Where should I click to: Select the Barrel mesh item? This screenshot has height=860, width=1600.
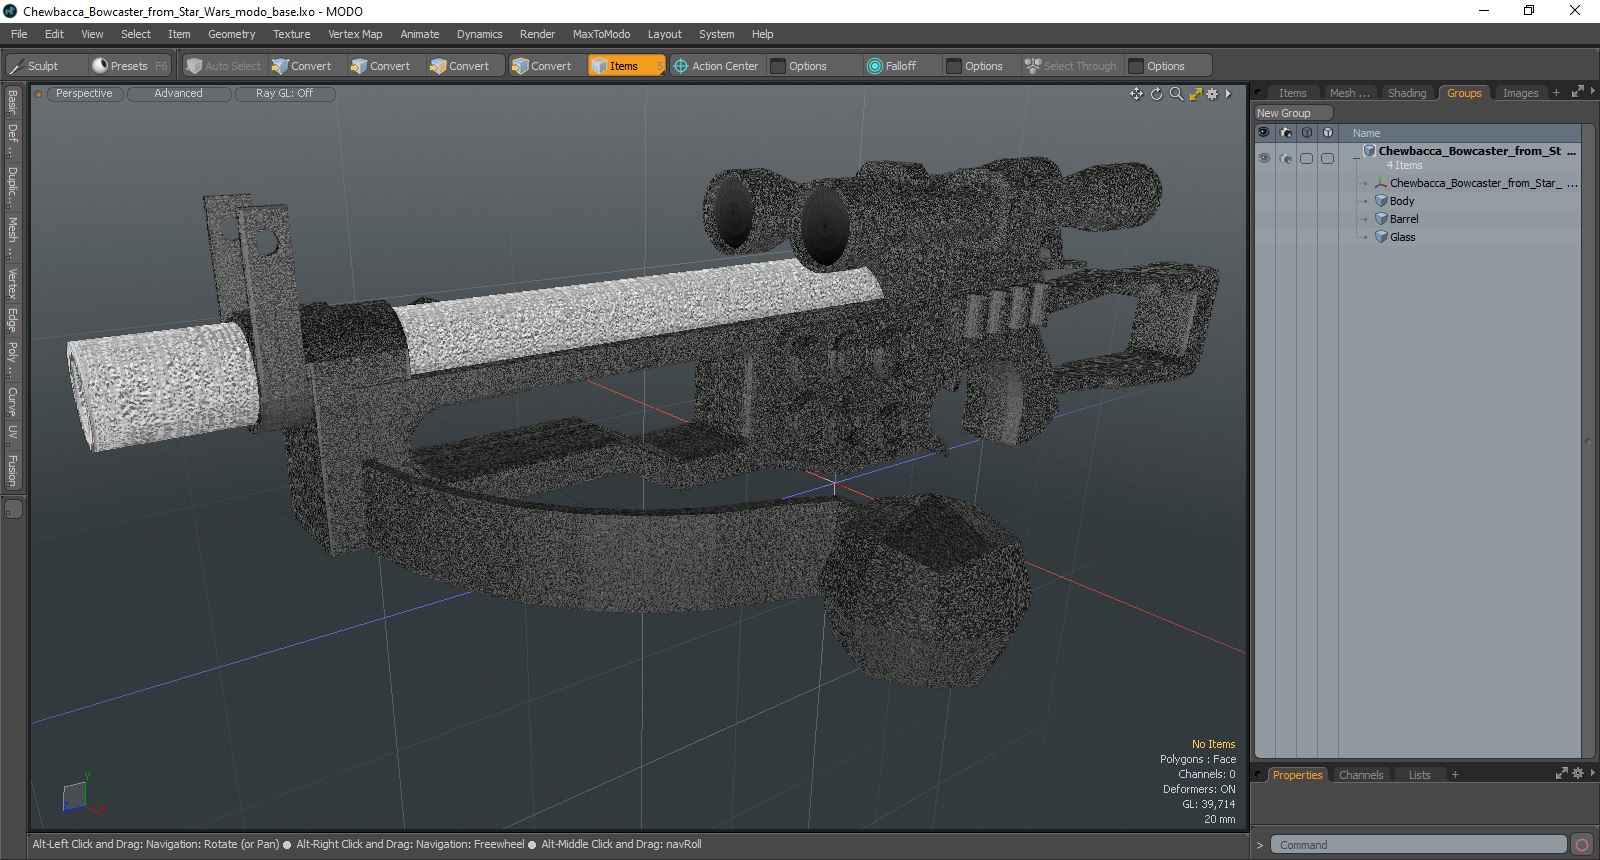1404,219
